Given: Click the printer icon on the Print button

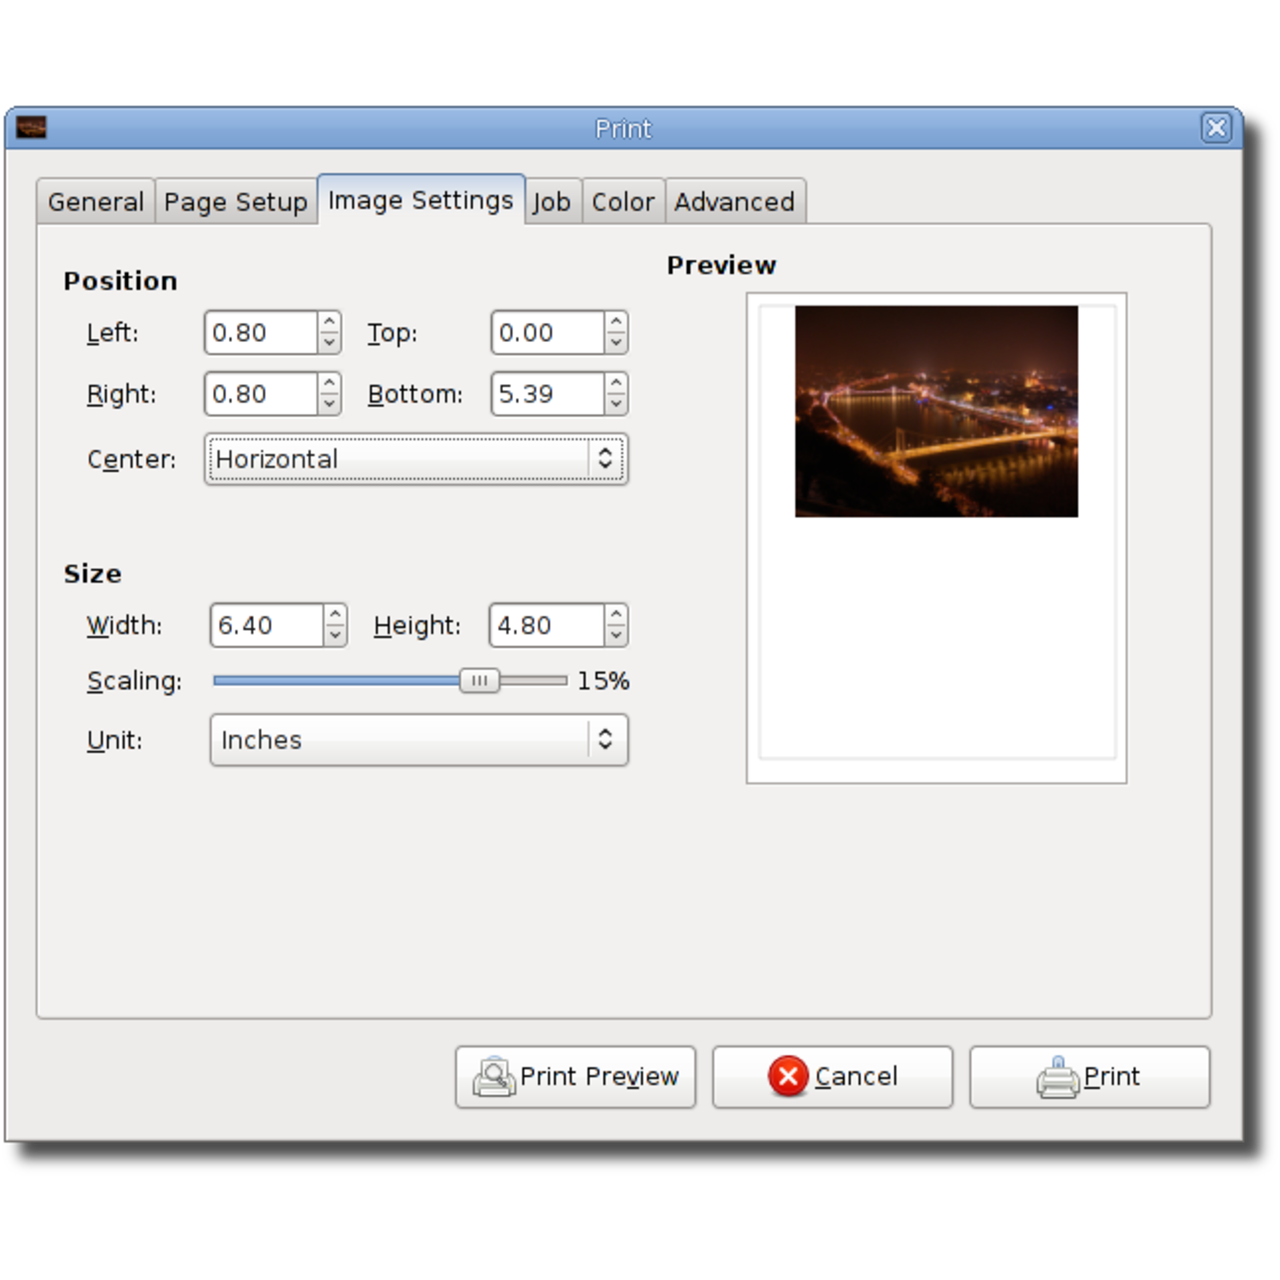Looking at the screenshot, I should [x=1056, y=1077].
